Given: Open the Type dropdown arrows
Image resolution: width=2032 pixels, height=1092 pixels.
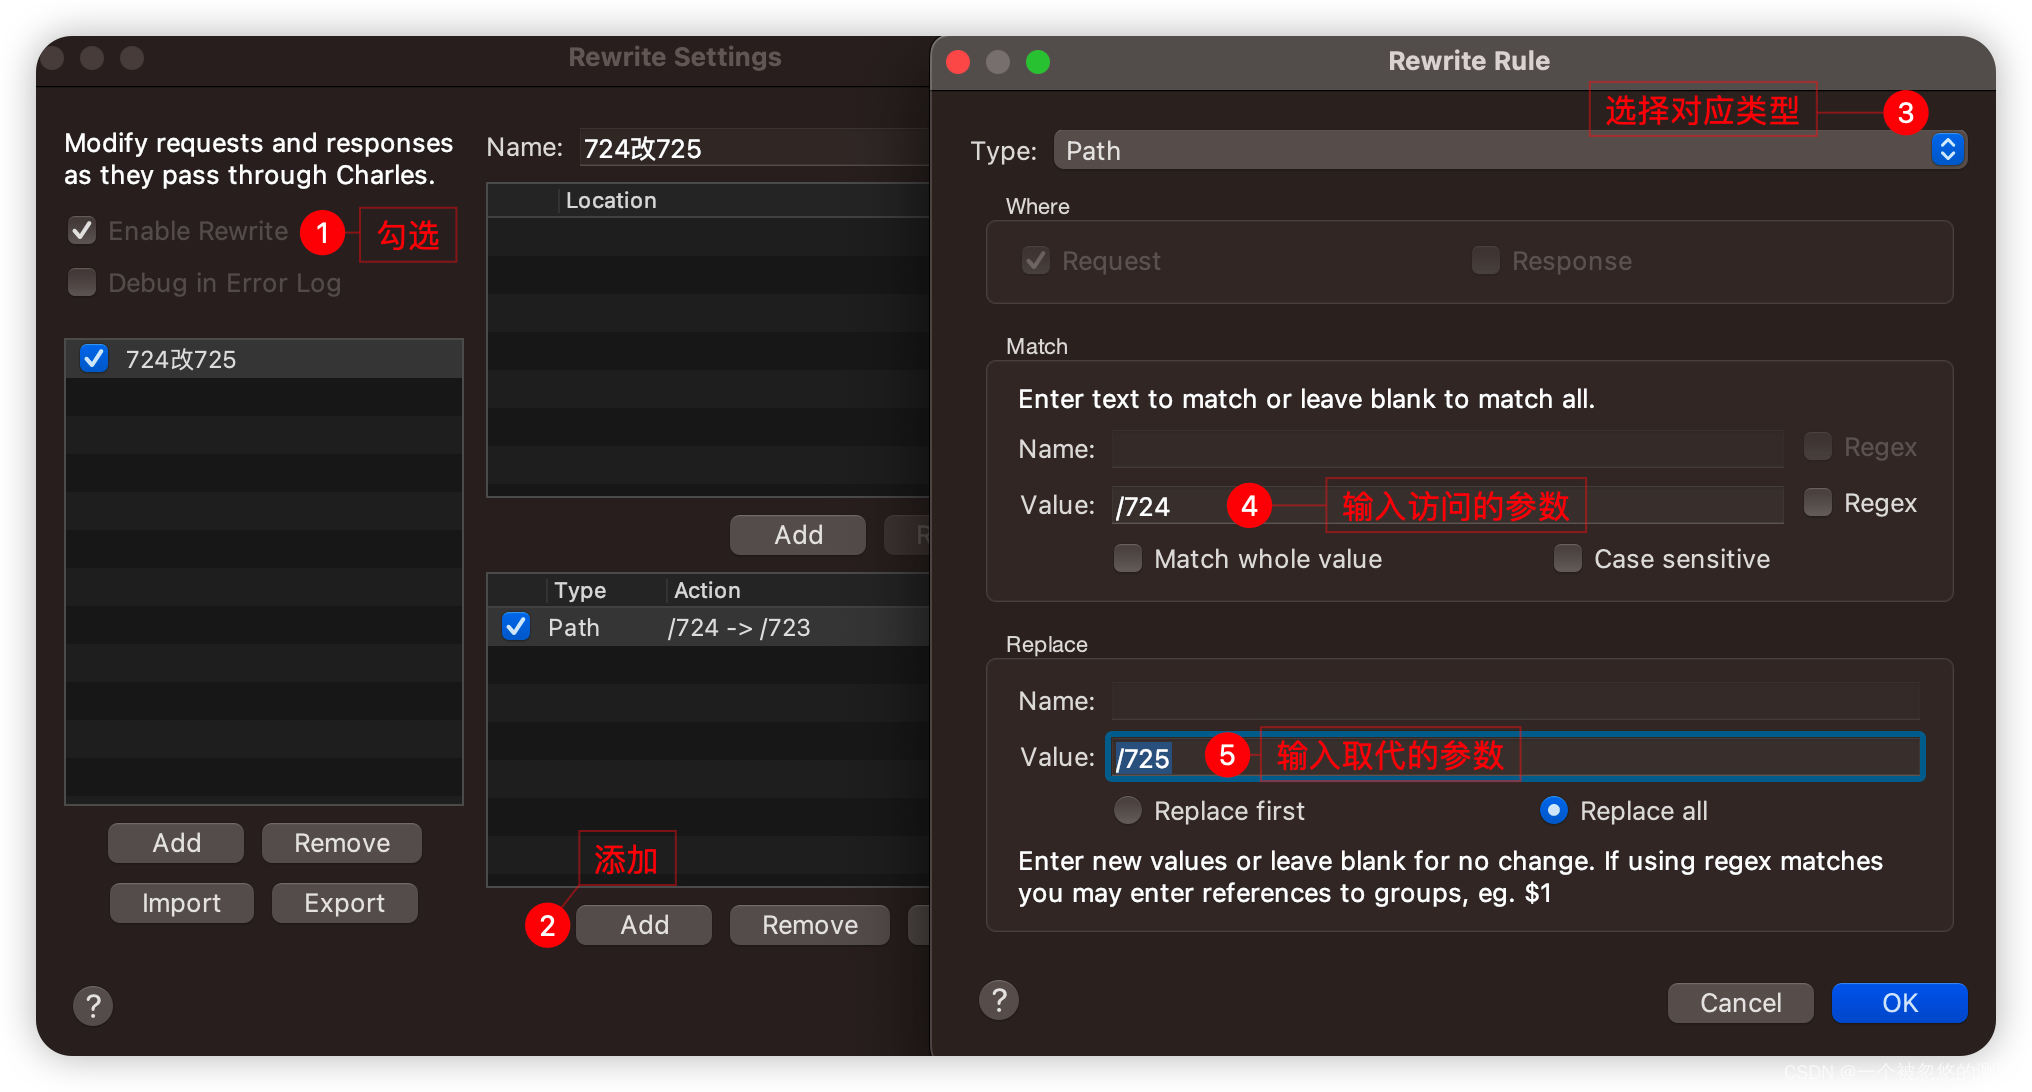Looking at the screenshot, I should (1947, 150).
